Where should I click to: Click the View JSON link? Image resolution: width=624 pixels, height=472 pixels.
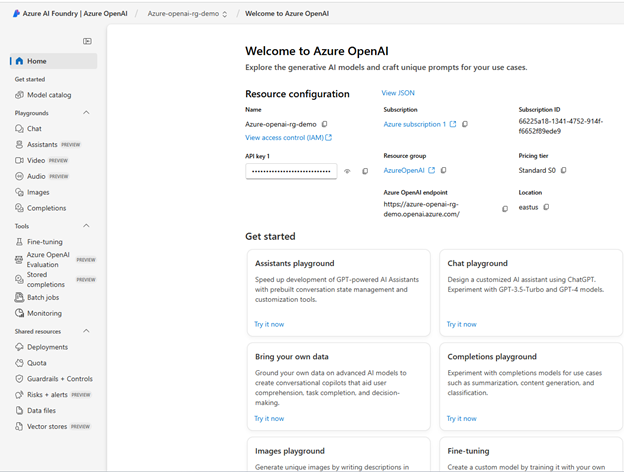click(x=398, y=93)
